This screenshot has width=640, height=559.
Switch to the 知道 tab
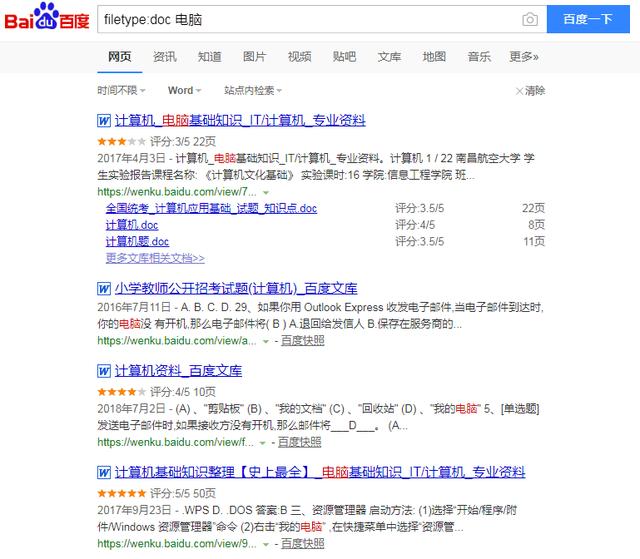click(x=209, y=57)
